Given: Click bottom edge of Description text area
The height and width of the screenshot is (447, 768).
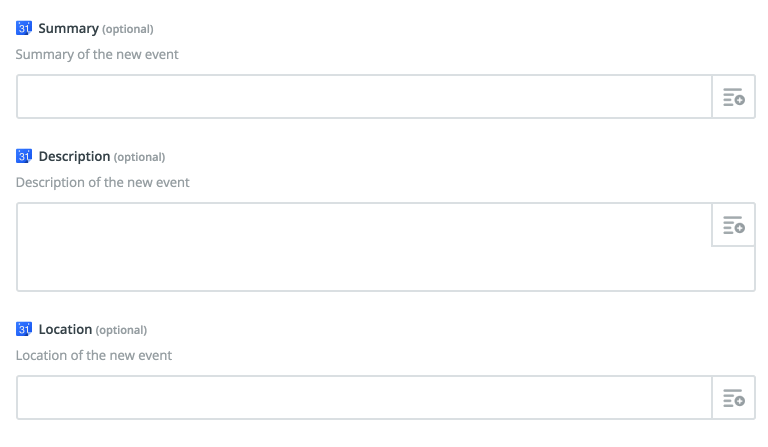Looking at the screenshot, I should coord(386,290).
